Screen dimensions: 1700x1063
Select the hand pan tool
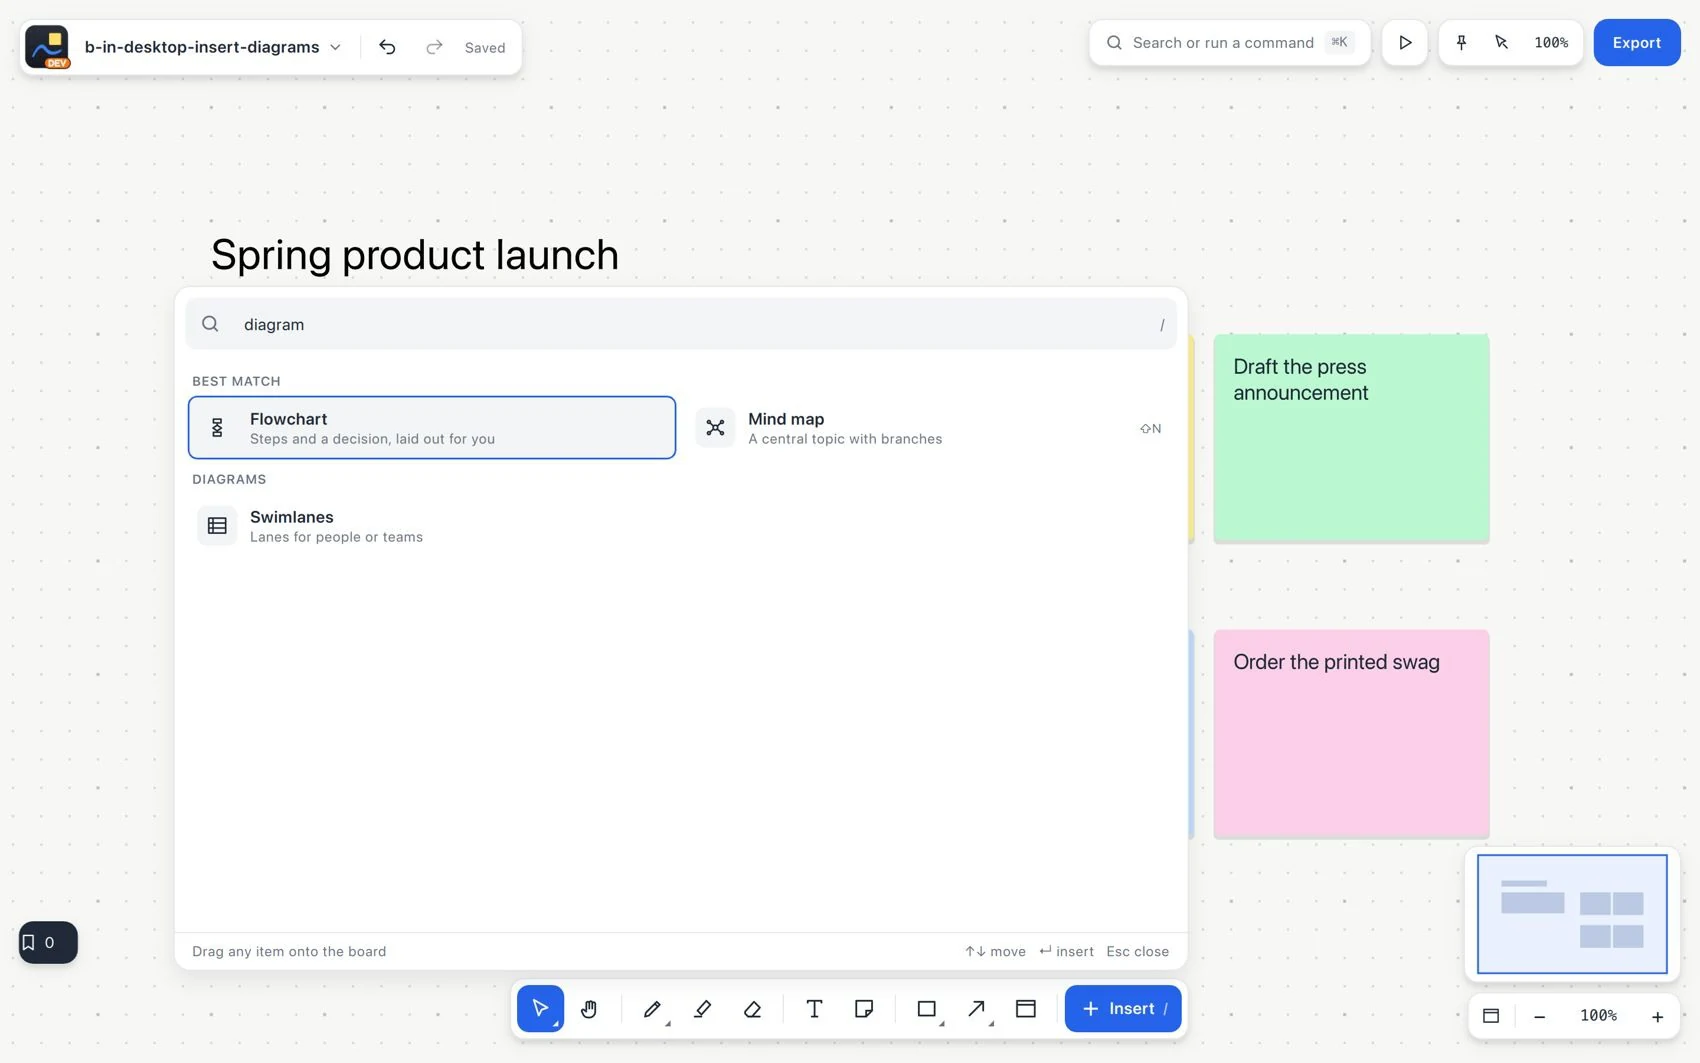pos(589,1009)
